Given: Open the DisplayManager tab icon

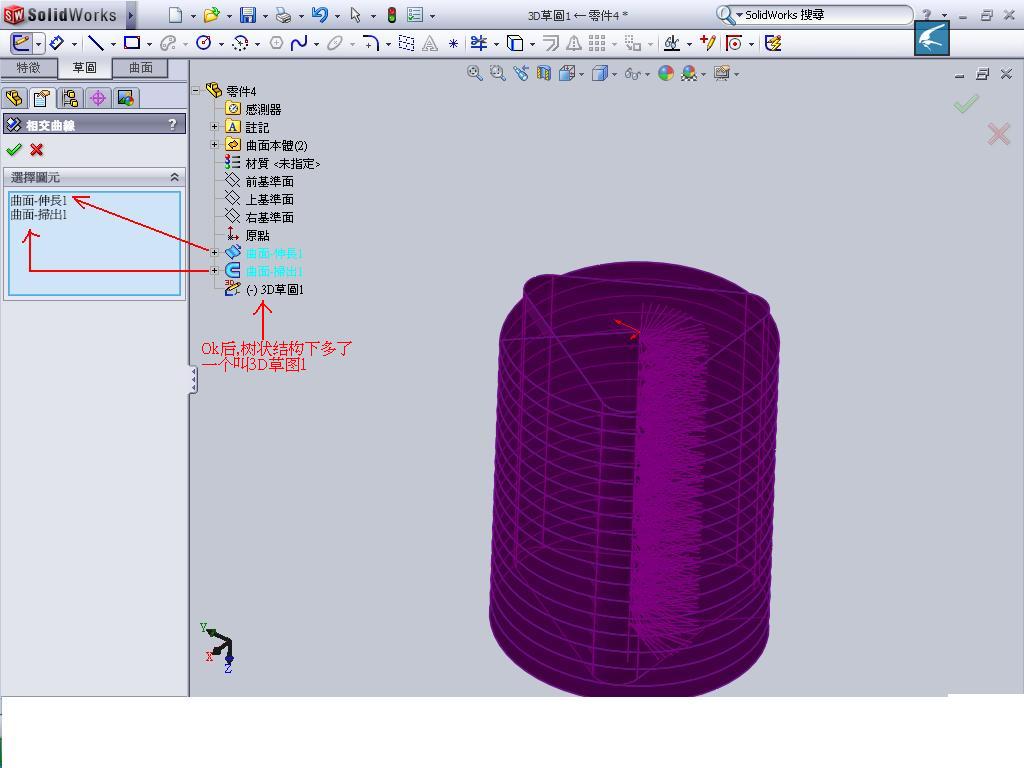Looking at the screenshot, I should pyautogui.click(x=125, y=98).
